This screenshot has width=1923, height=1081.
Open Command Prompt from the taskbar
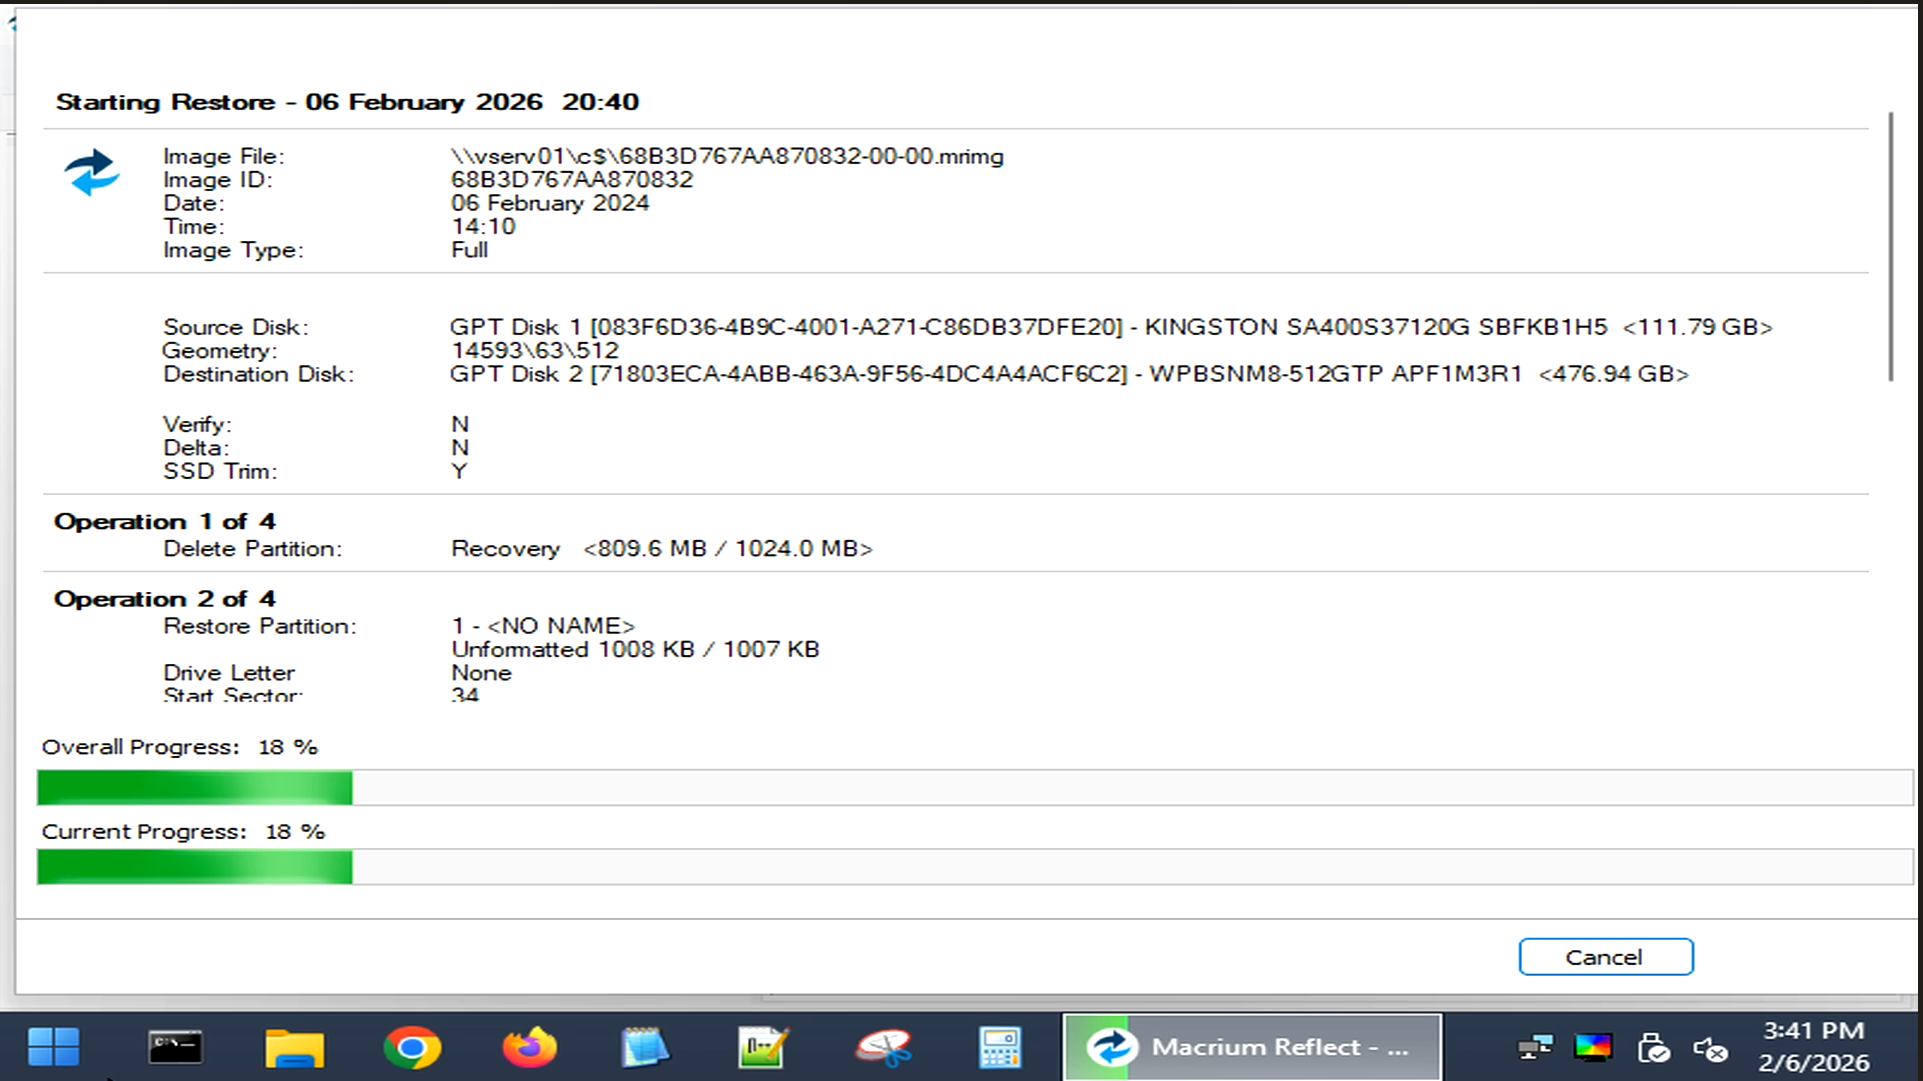[175, 1047]
